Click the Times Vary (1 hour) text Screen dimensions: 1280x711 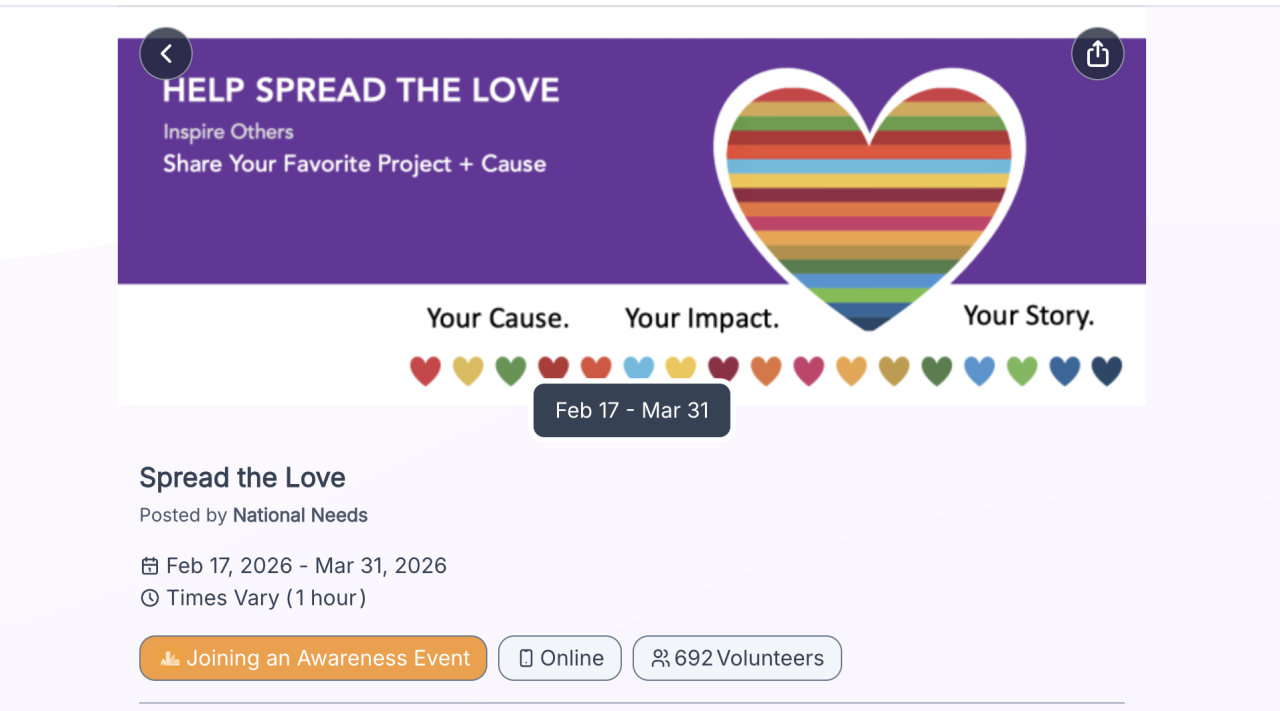coord(266,598)
